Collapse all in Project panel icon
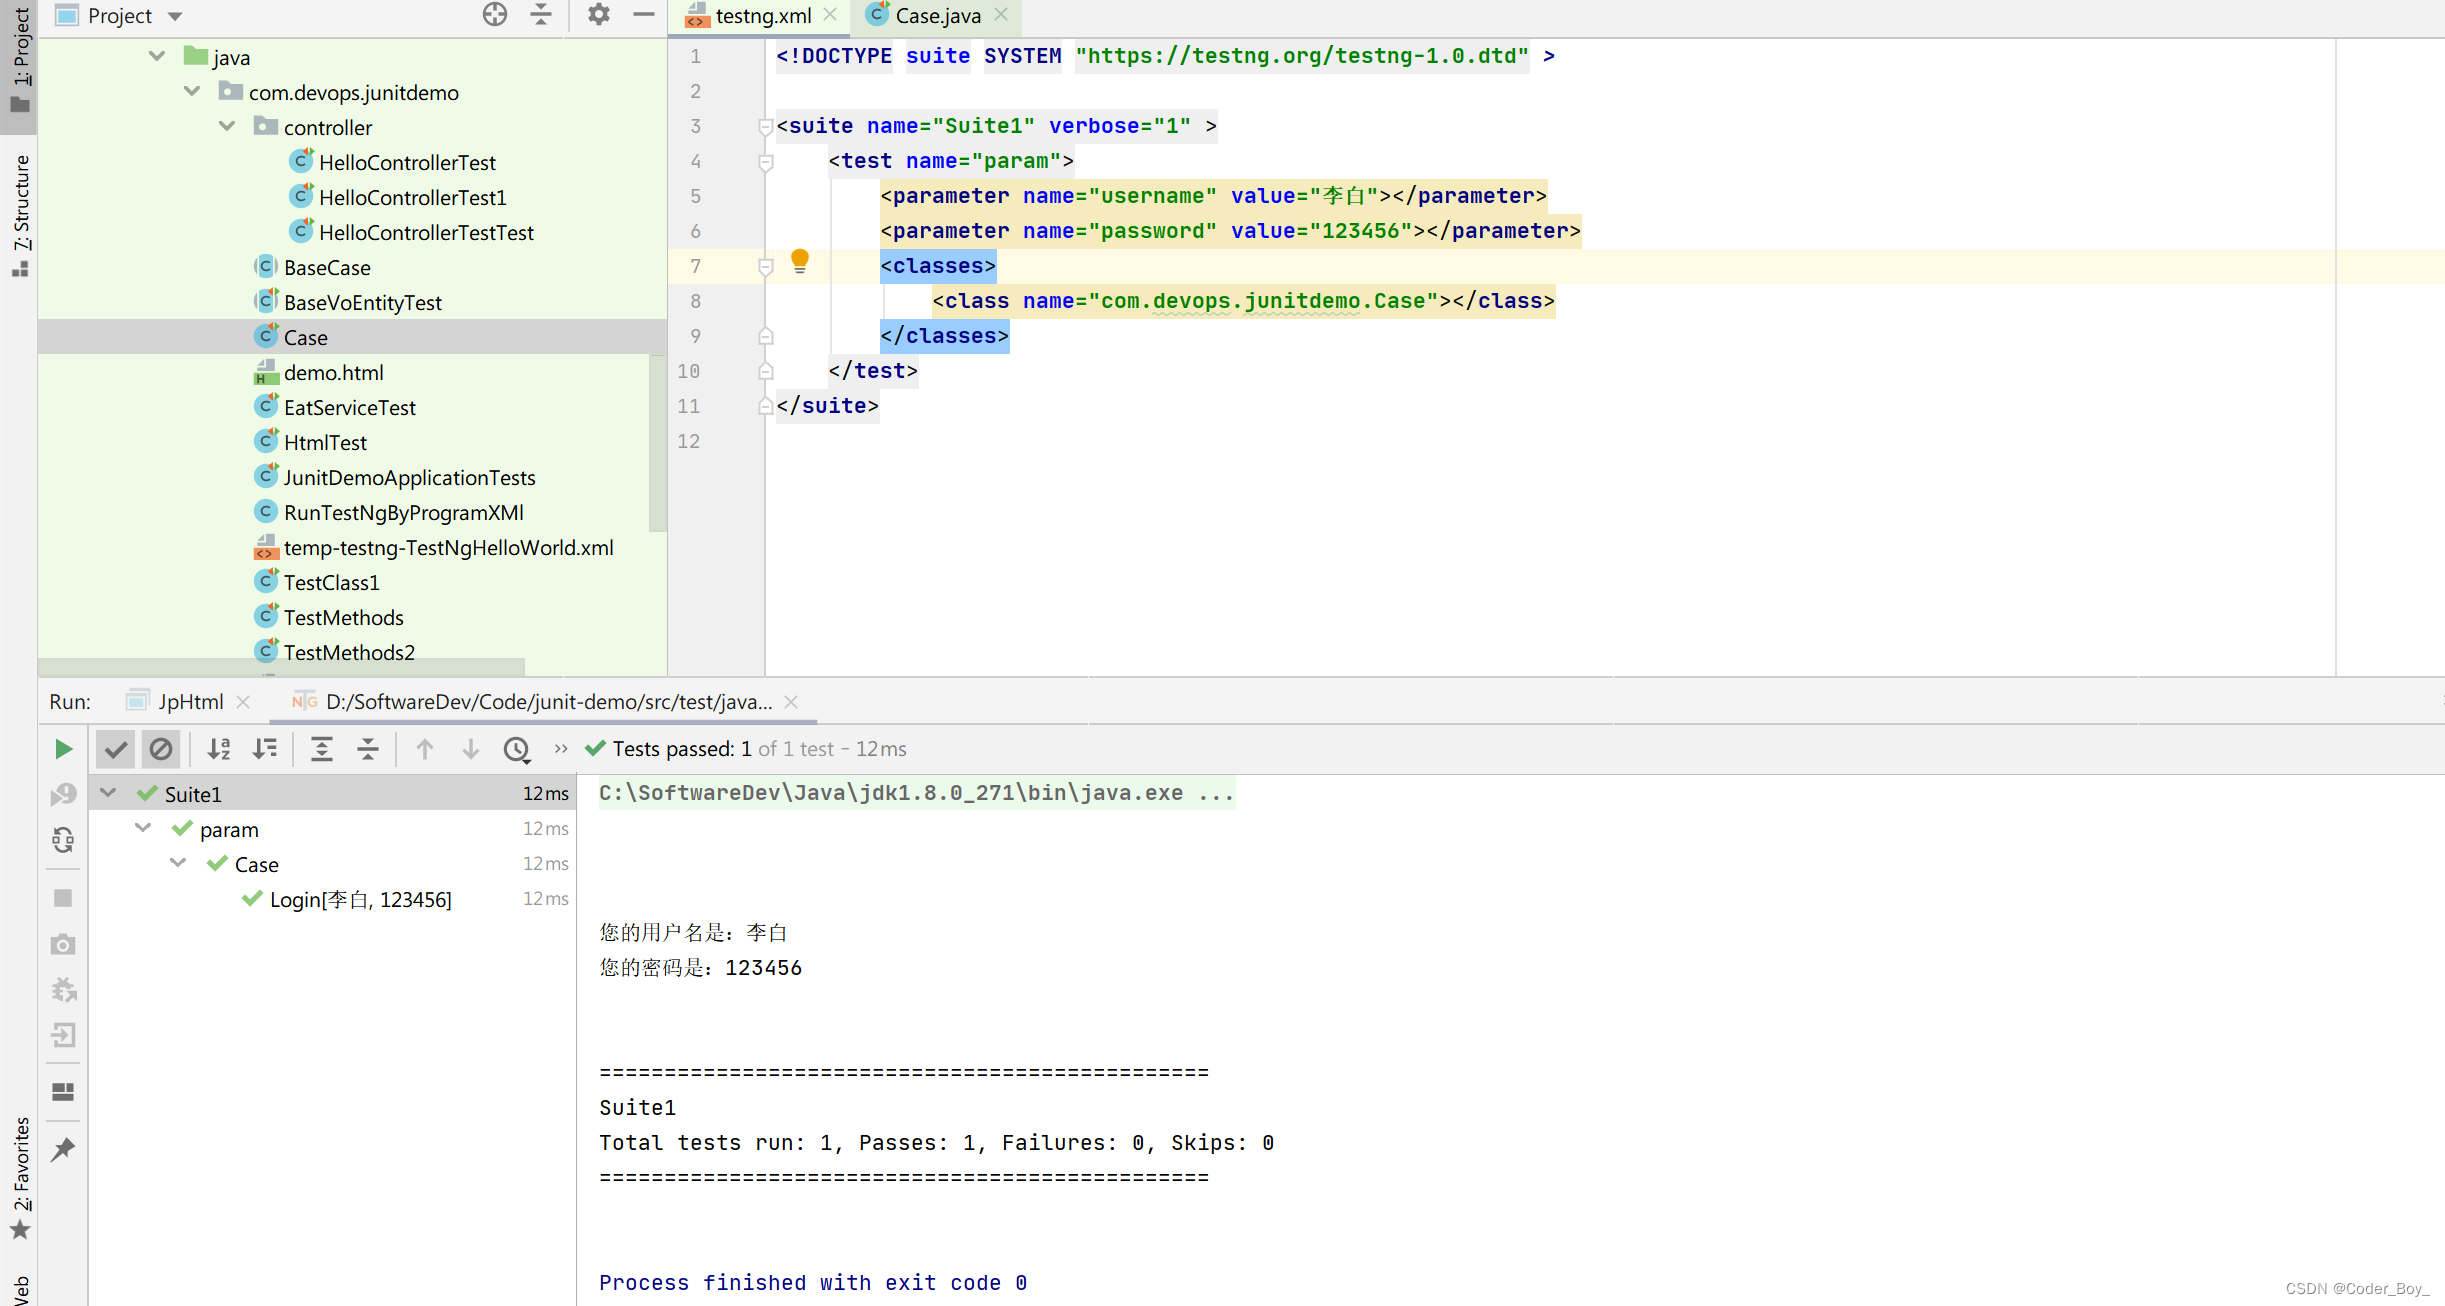 541,15
